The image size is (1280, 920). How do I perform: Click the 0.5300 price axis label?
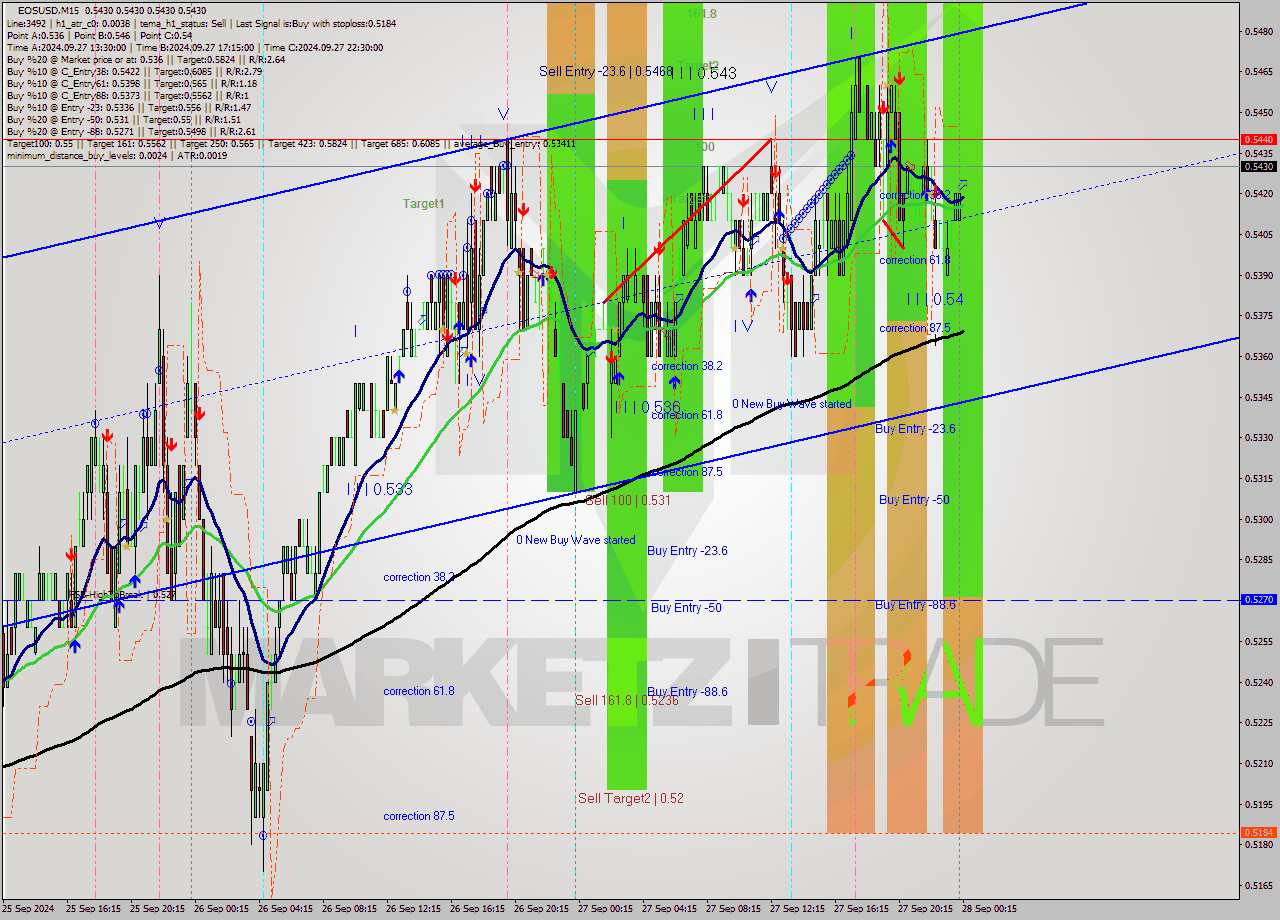point(1257,519)
